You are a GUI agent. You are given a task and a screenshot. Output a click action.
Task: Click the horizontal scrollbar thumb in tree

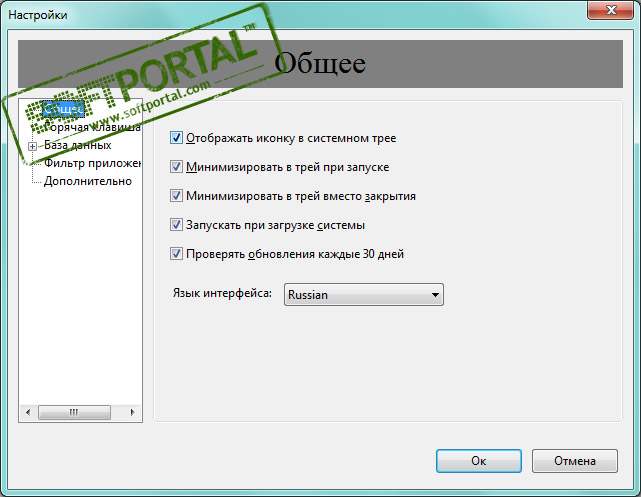click(74, 412)
